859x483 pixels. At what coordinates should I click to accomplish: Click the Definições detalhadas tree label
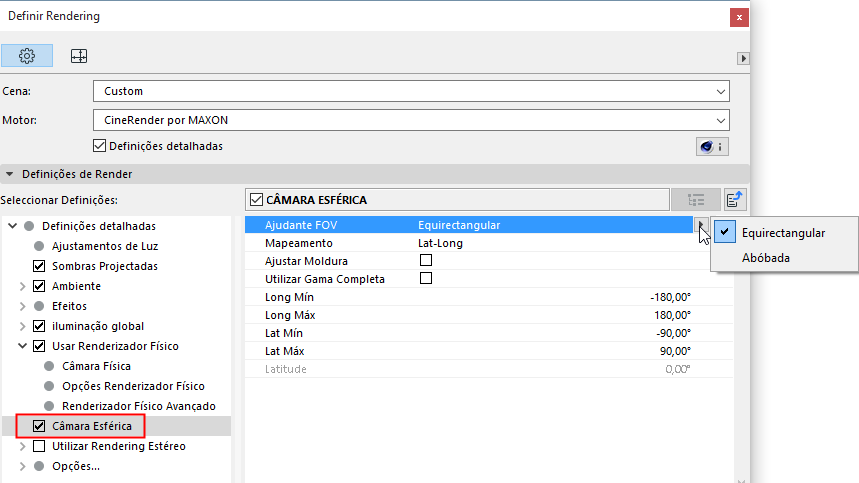pos(99,226)
